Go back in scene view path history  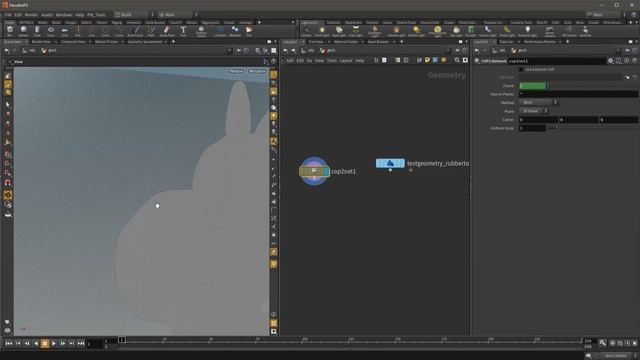pos(7,51)
